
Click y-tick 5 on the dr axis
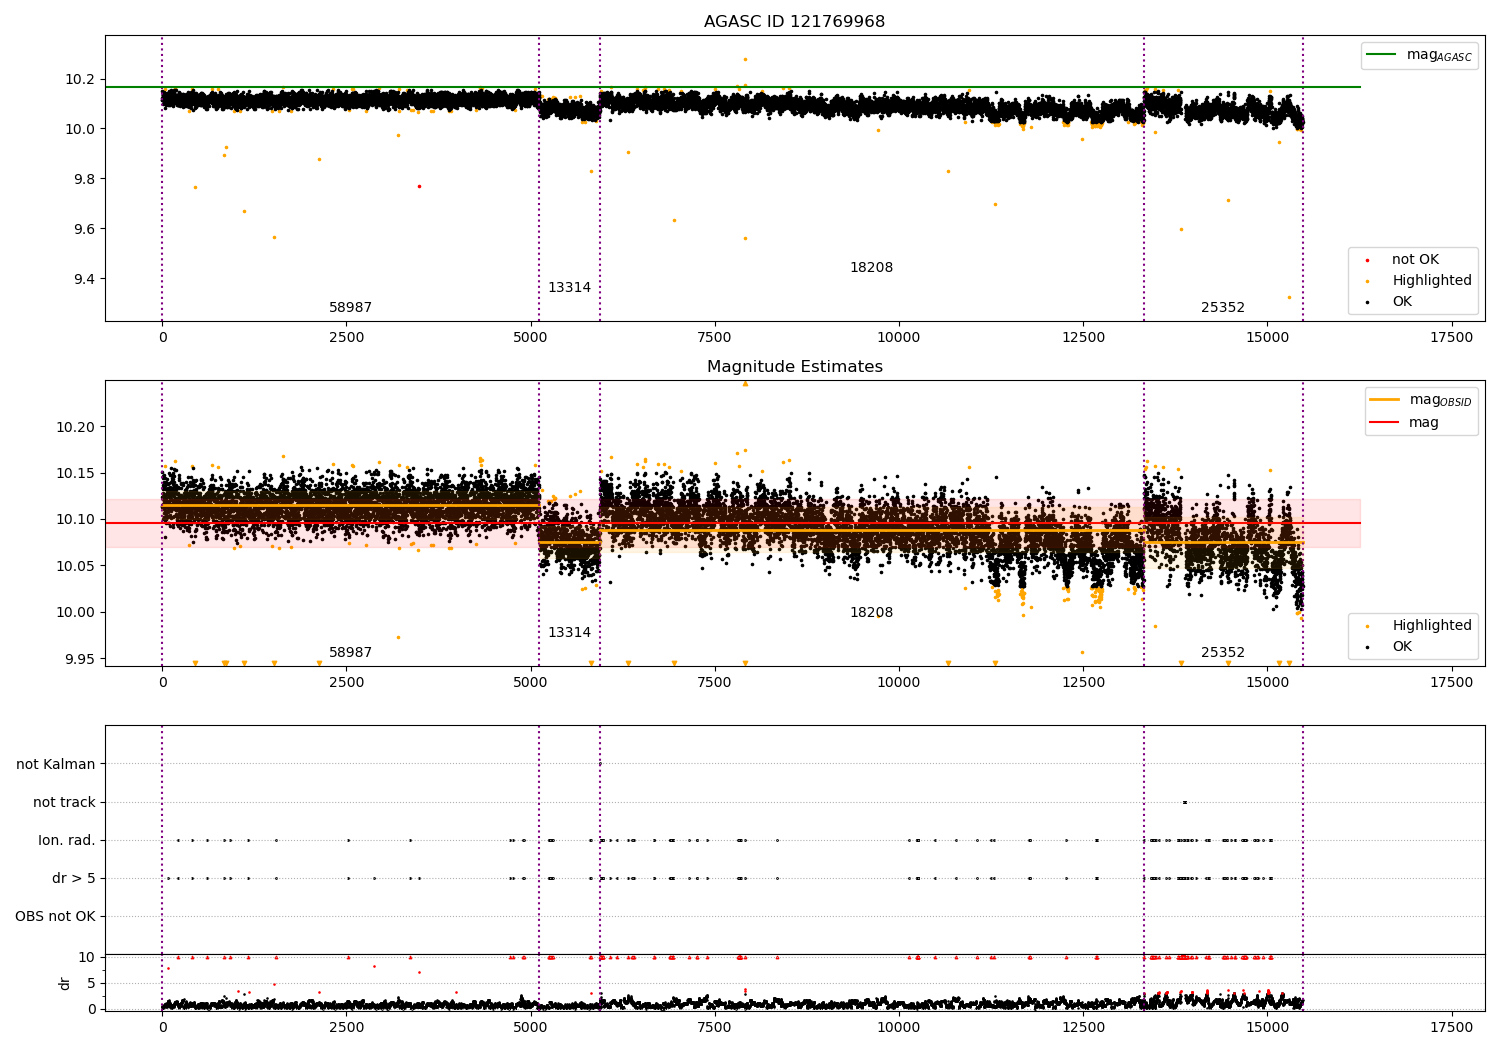[92, 984]
